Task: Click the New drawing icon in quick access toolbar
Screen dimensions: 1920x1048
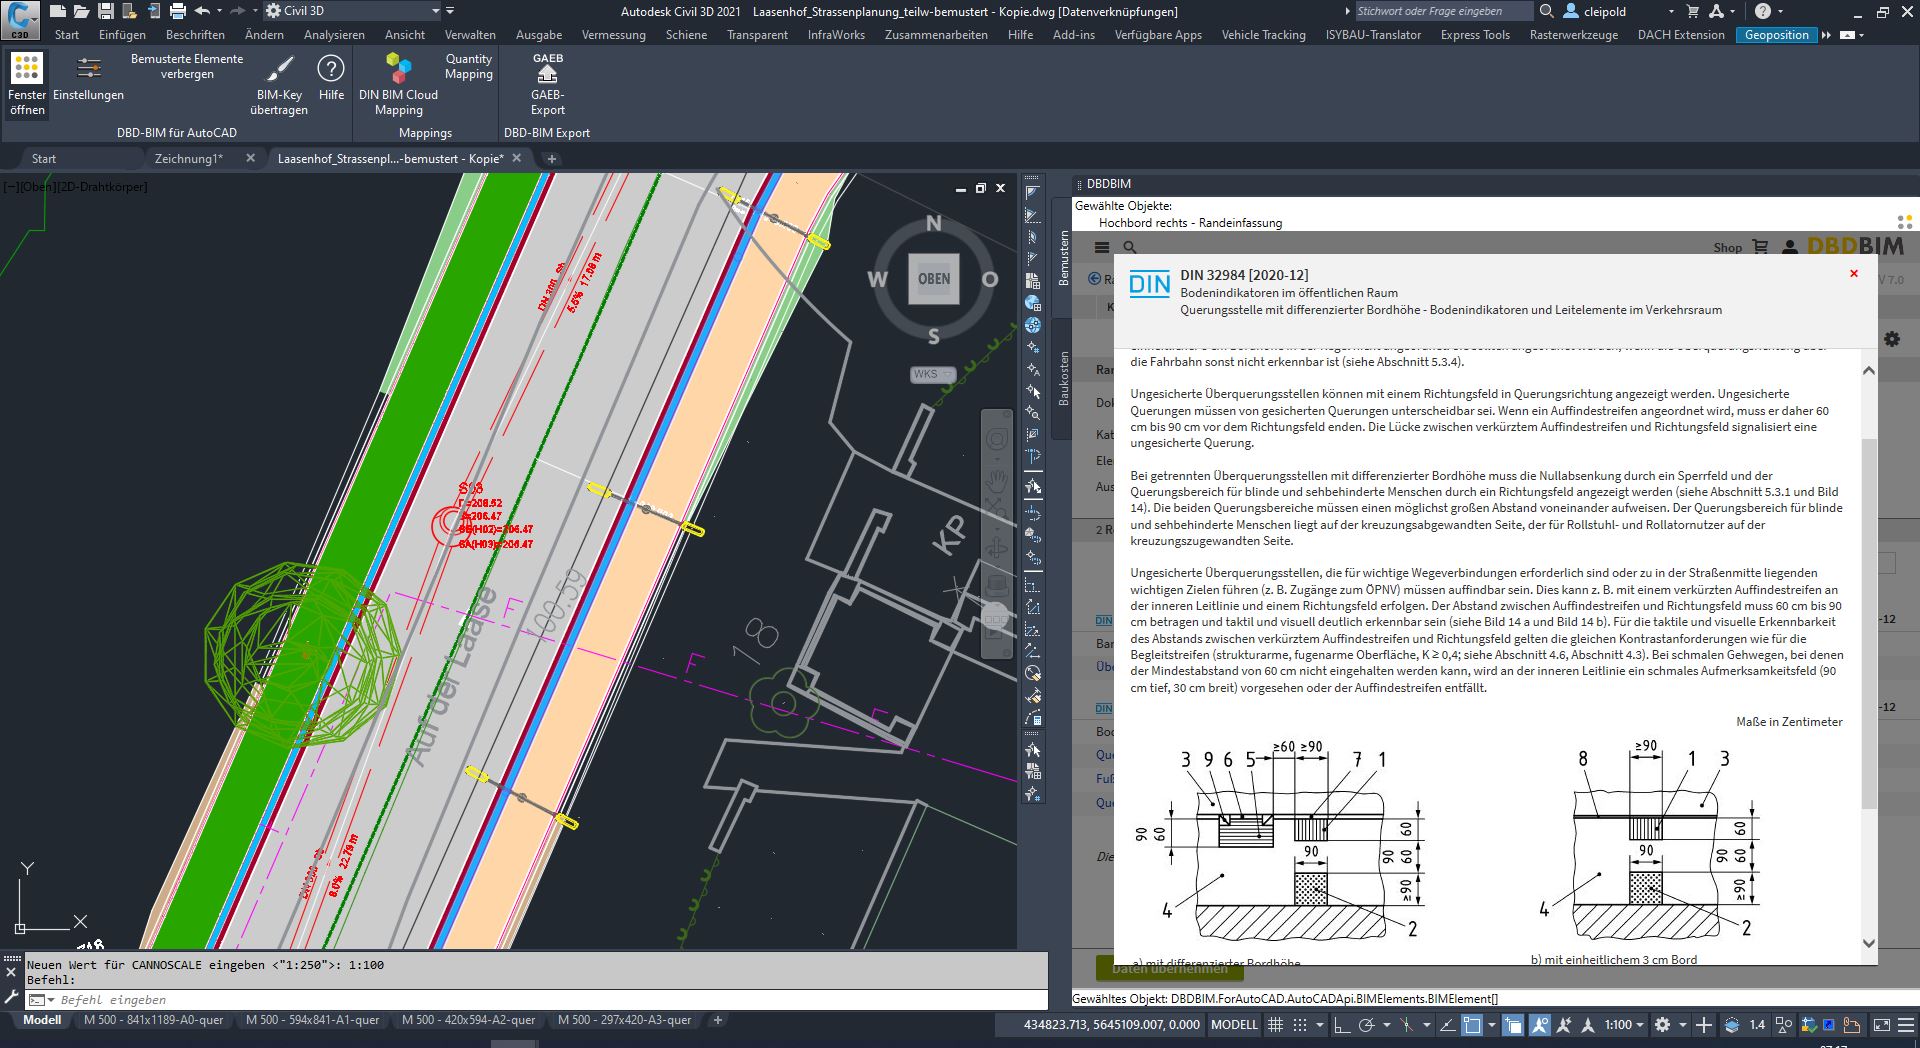Action: pyautogui.click(x=58, y=11)
